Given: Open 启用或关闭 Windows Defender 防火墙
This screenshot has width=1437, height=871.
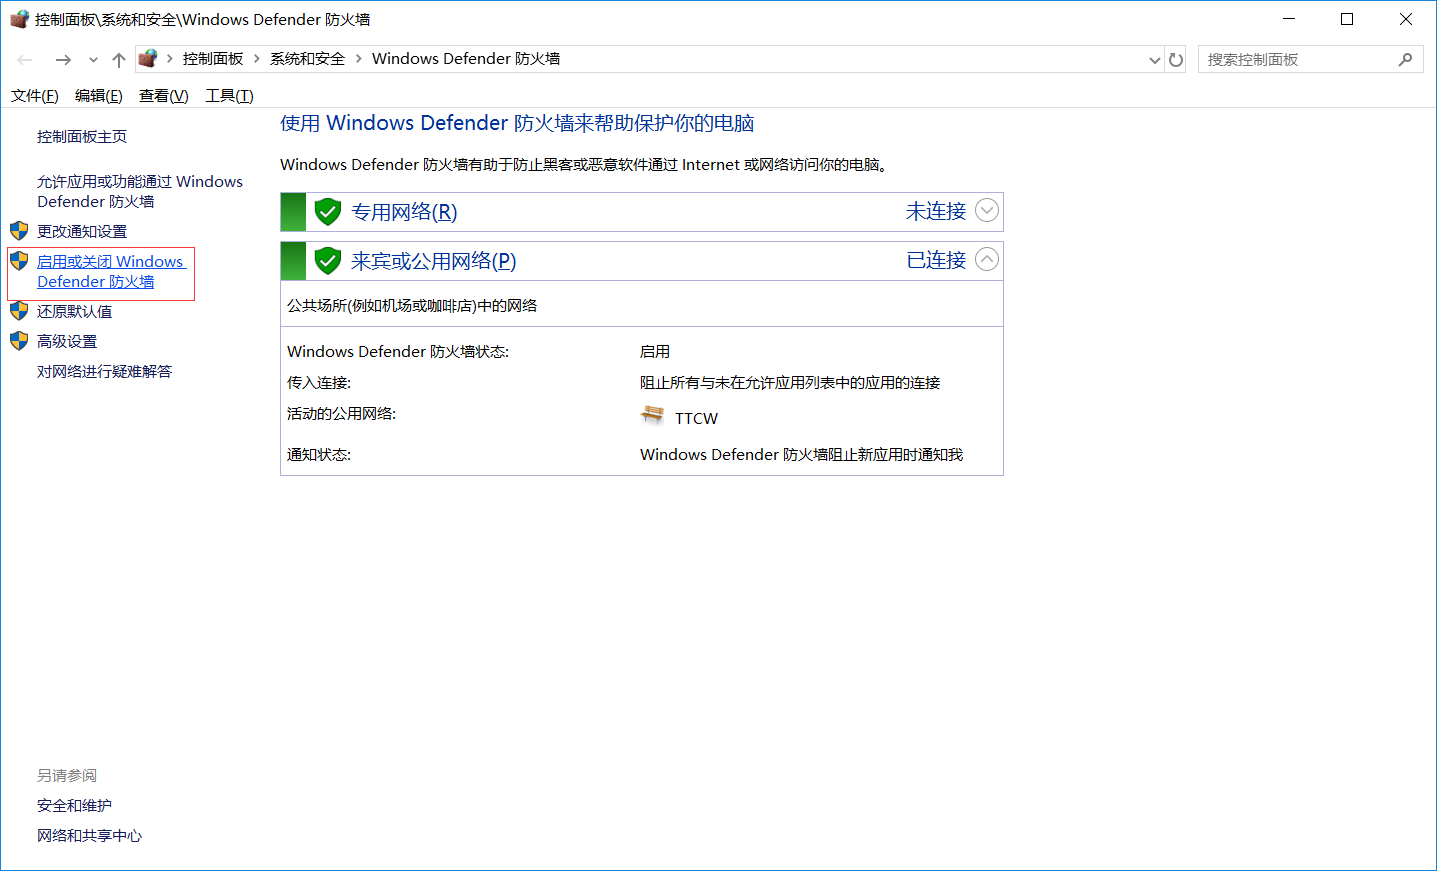Looking at the screenshot, I should click(111, 271).
